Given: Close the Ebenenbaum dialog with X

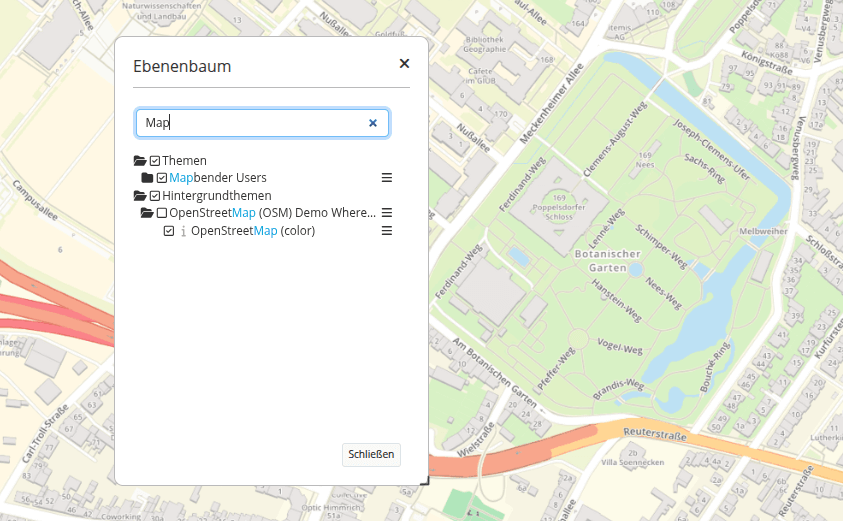Looking at the screenshot, I should click(x=404, y=64).
